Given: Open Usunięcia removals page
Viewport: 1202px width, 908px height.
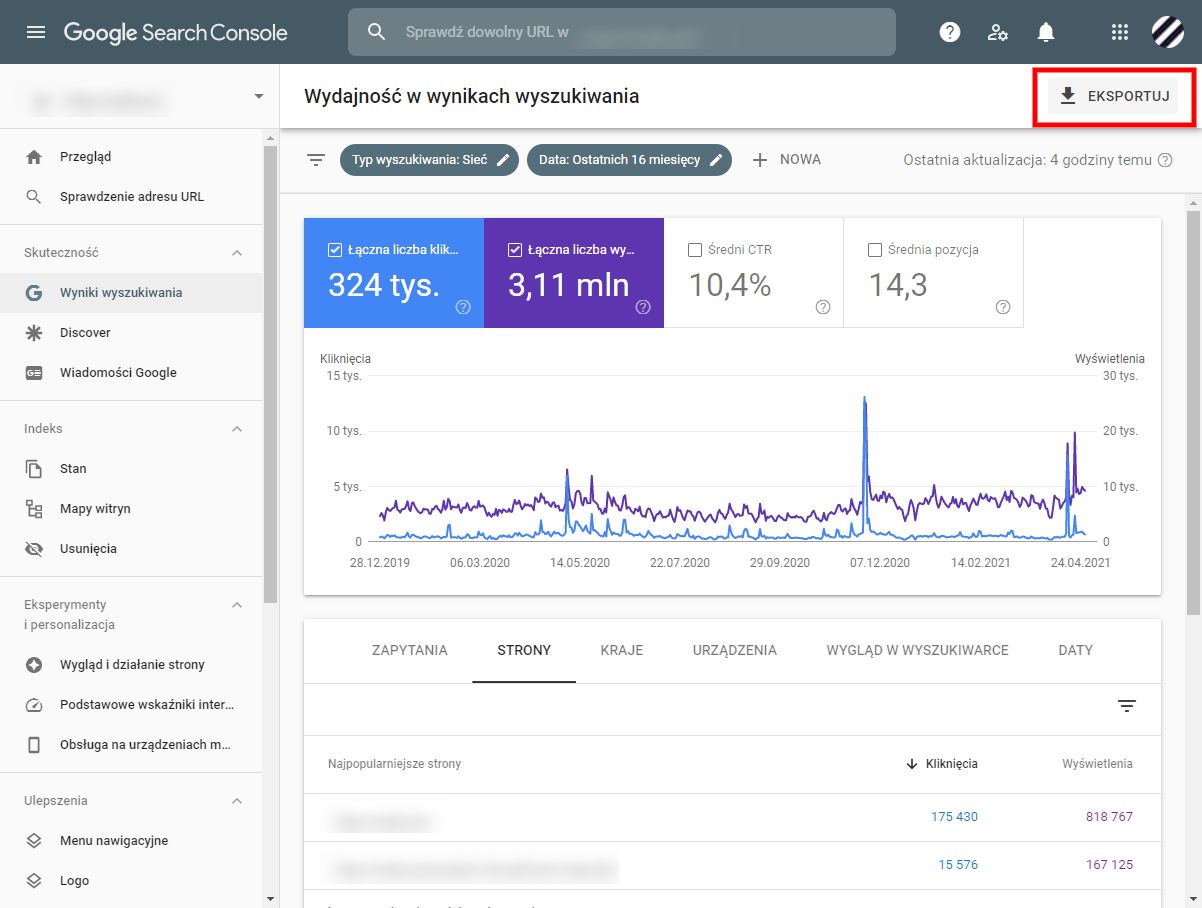Looking at the screenshot, I should [88, 549].
